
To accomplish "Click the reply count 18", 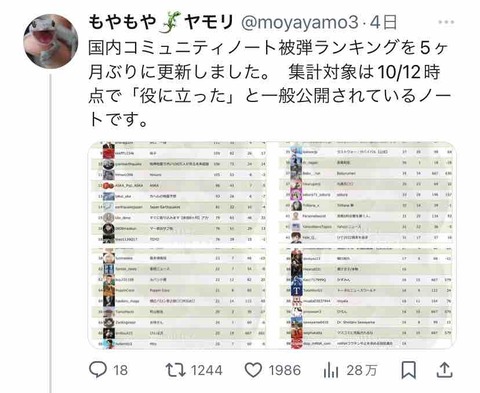I will point(120,370).
